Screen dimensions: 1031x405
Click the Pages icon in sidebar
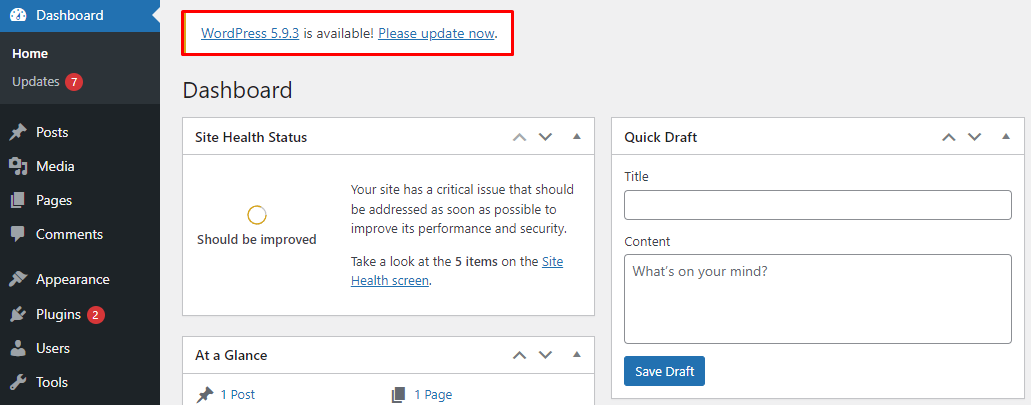pyautogui.click(x=17, y=200)
